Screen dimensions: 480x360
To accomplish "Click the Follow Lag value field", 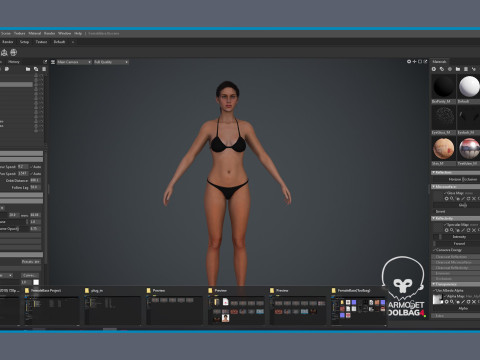I will (x=35, y=187).
